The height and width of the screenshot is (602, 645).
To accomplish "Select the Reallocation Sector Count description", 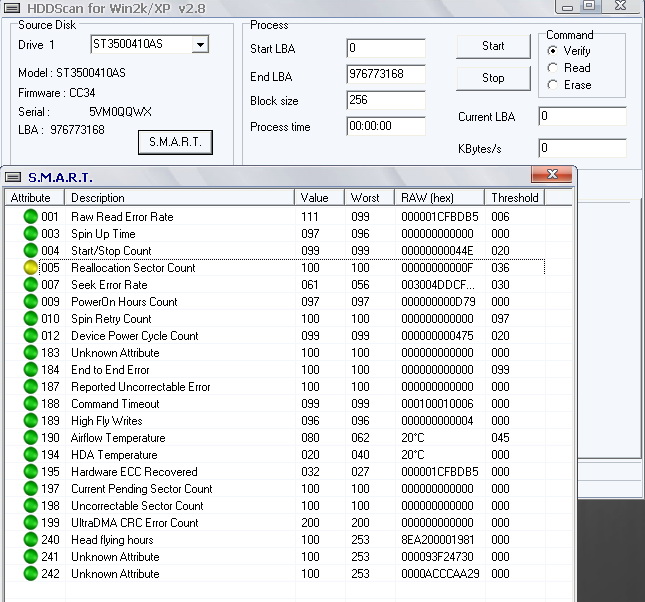I will tap(133, 268).
